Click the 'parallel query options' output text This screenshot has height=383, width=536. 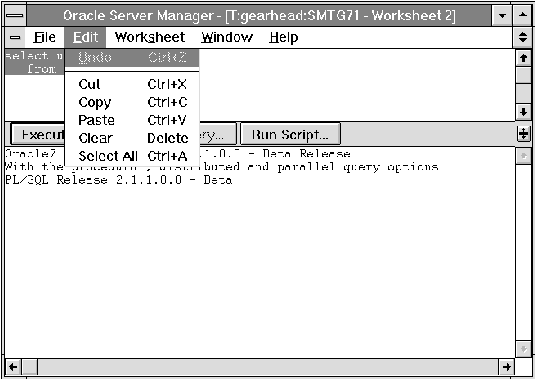pyautogui.click(x=358, y=167)
